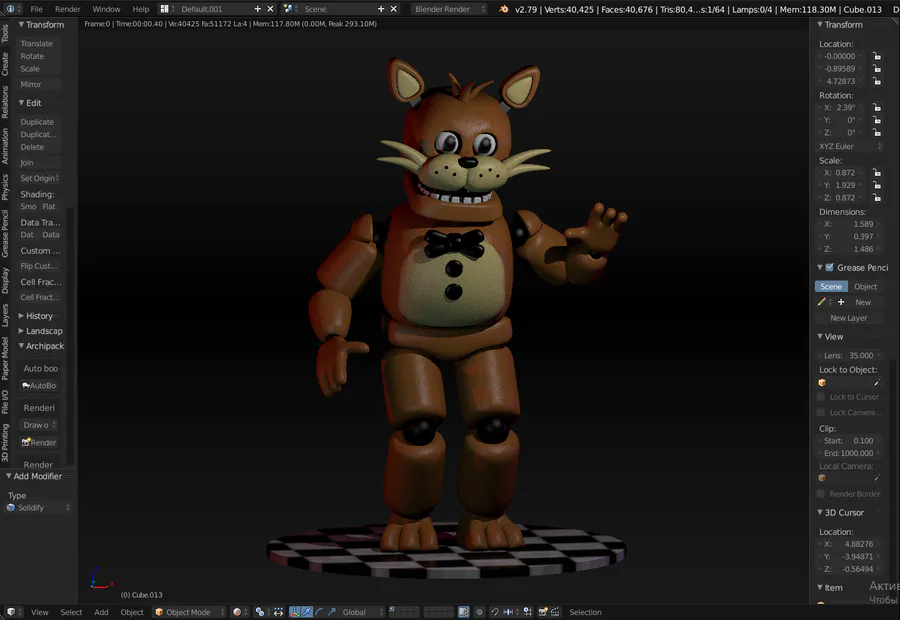Image resolution: width=900 pixels, height=620 pixels.
Task: Open snap element type selector
Action: [x=510, y=612]
